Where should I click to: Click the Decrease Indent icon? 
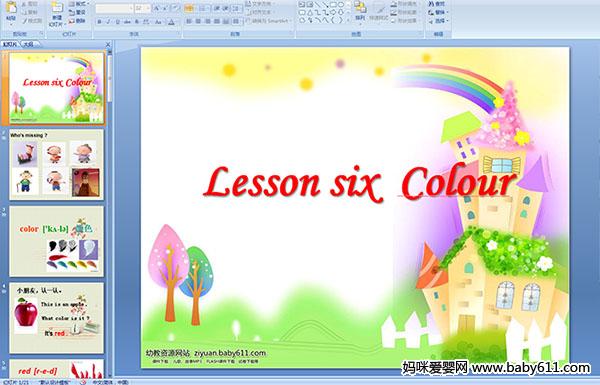(217, 8)
